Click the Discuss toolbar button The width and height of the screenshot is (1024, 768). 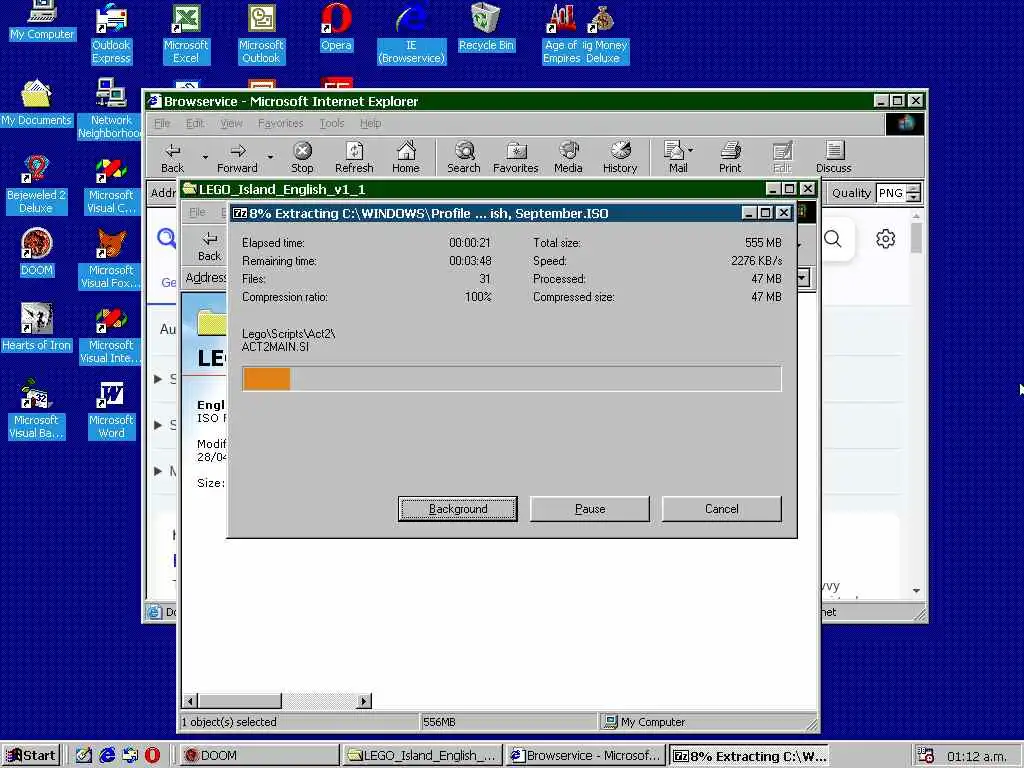(834, 158)
